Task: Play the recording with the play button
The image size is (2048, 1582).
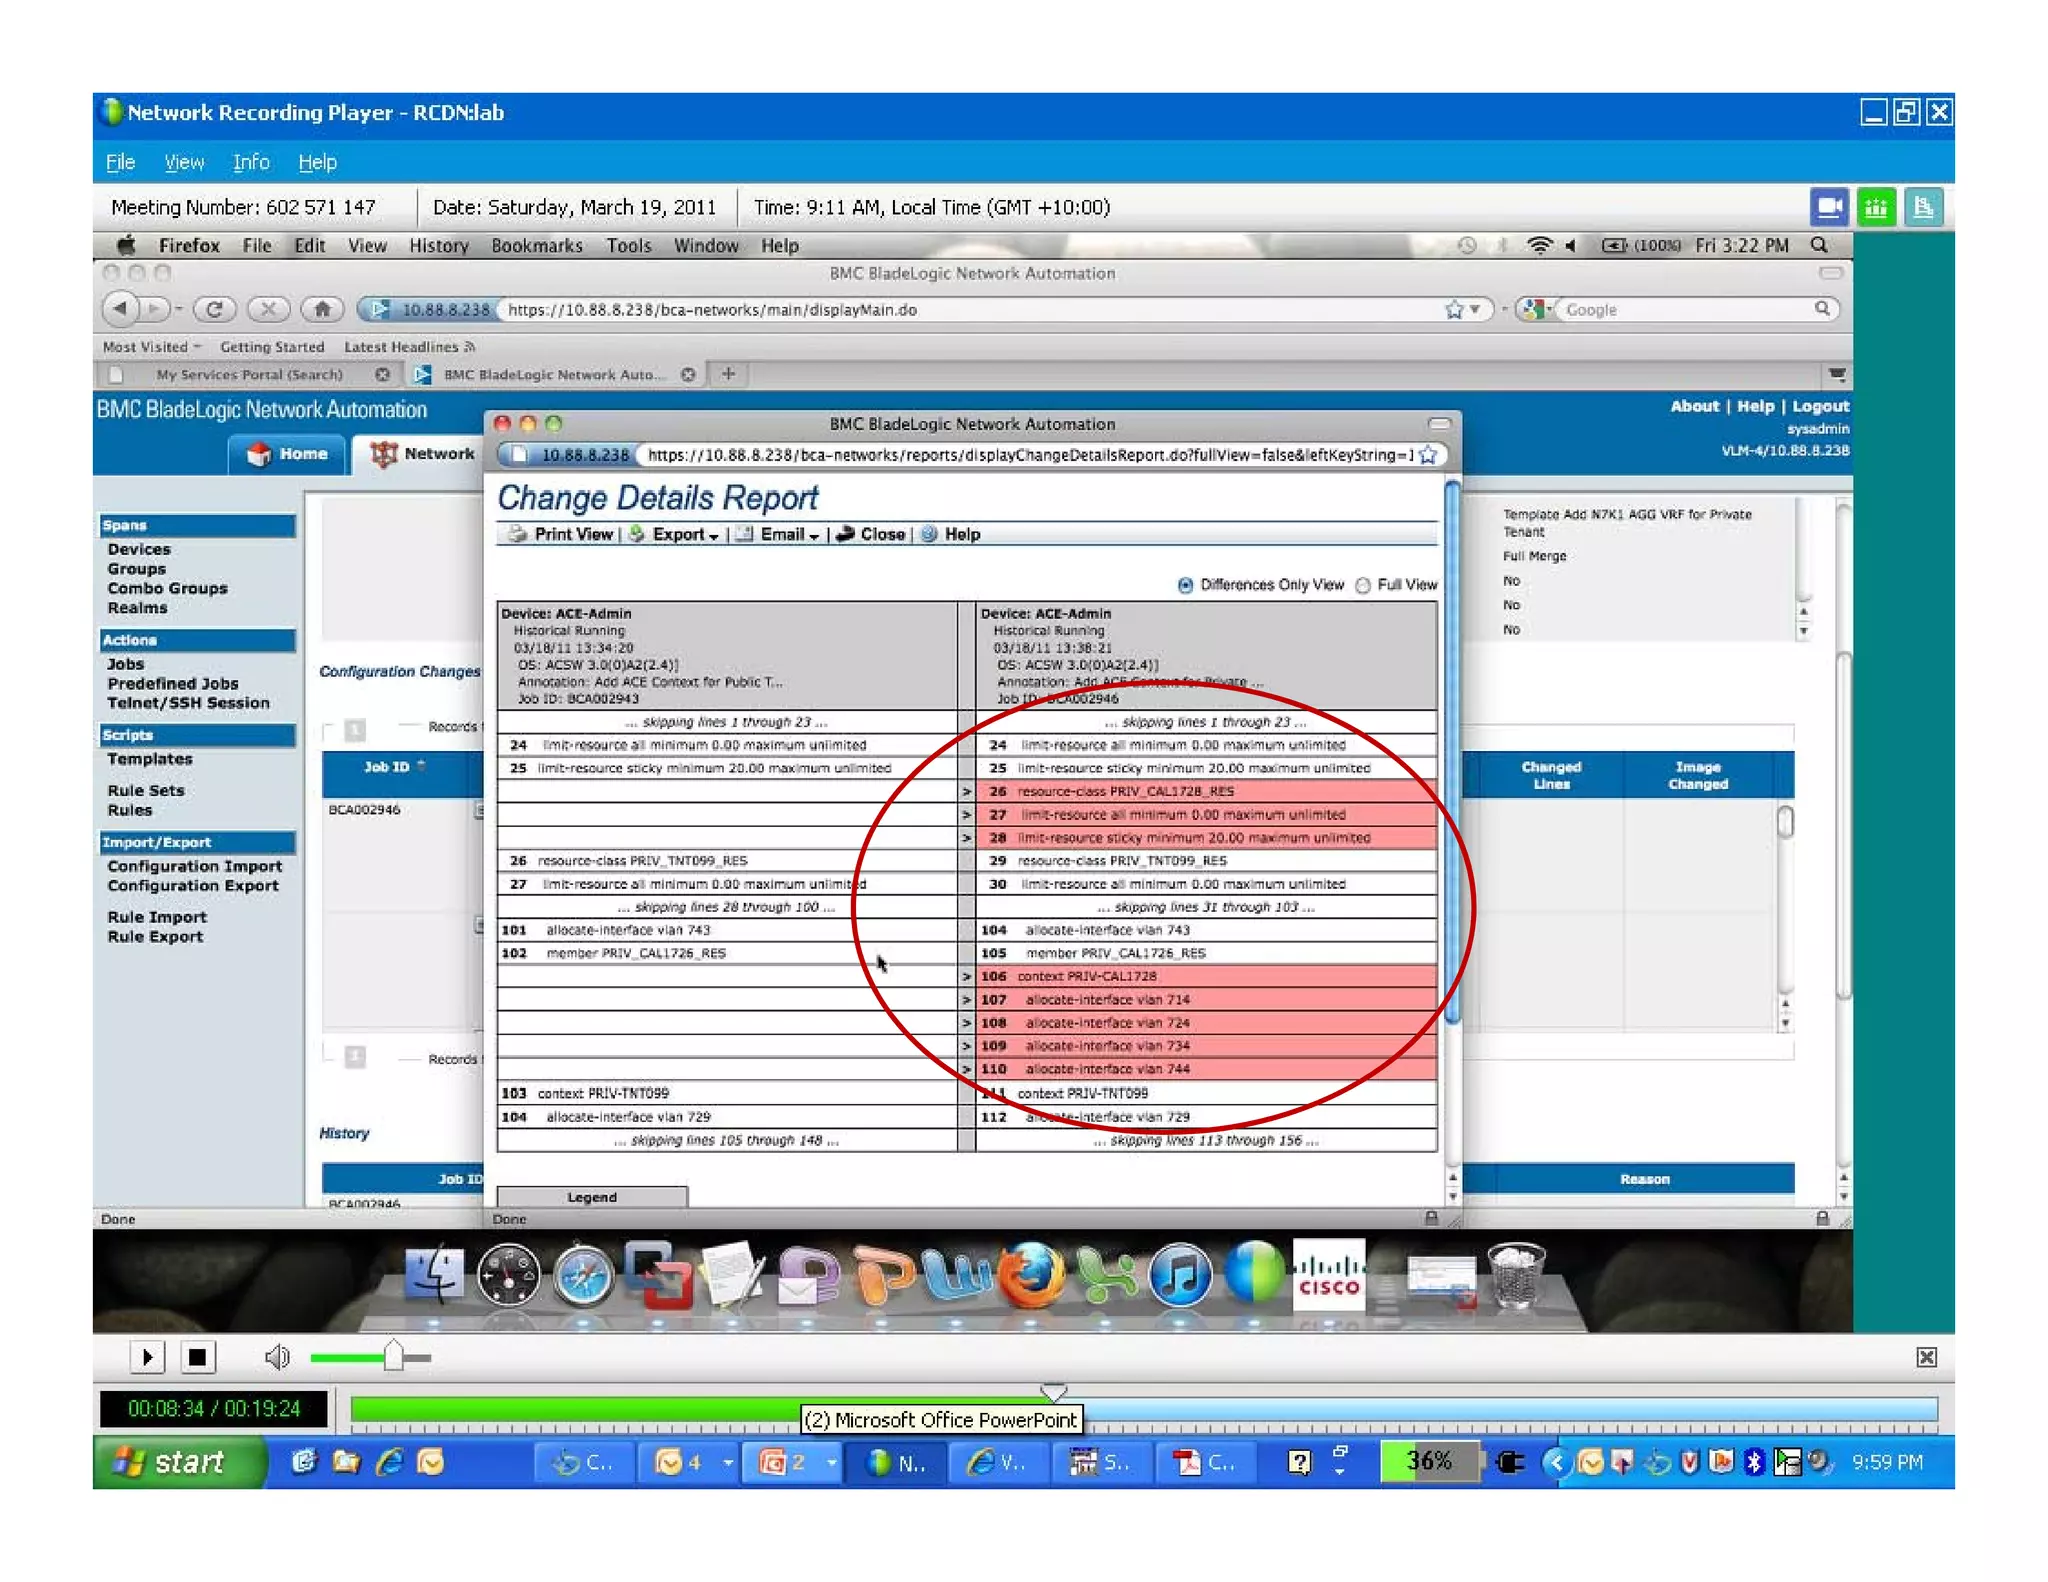Action: click(x=147, y=1357)
